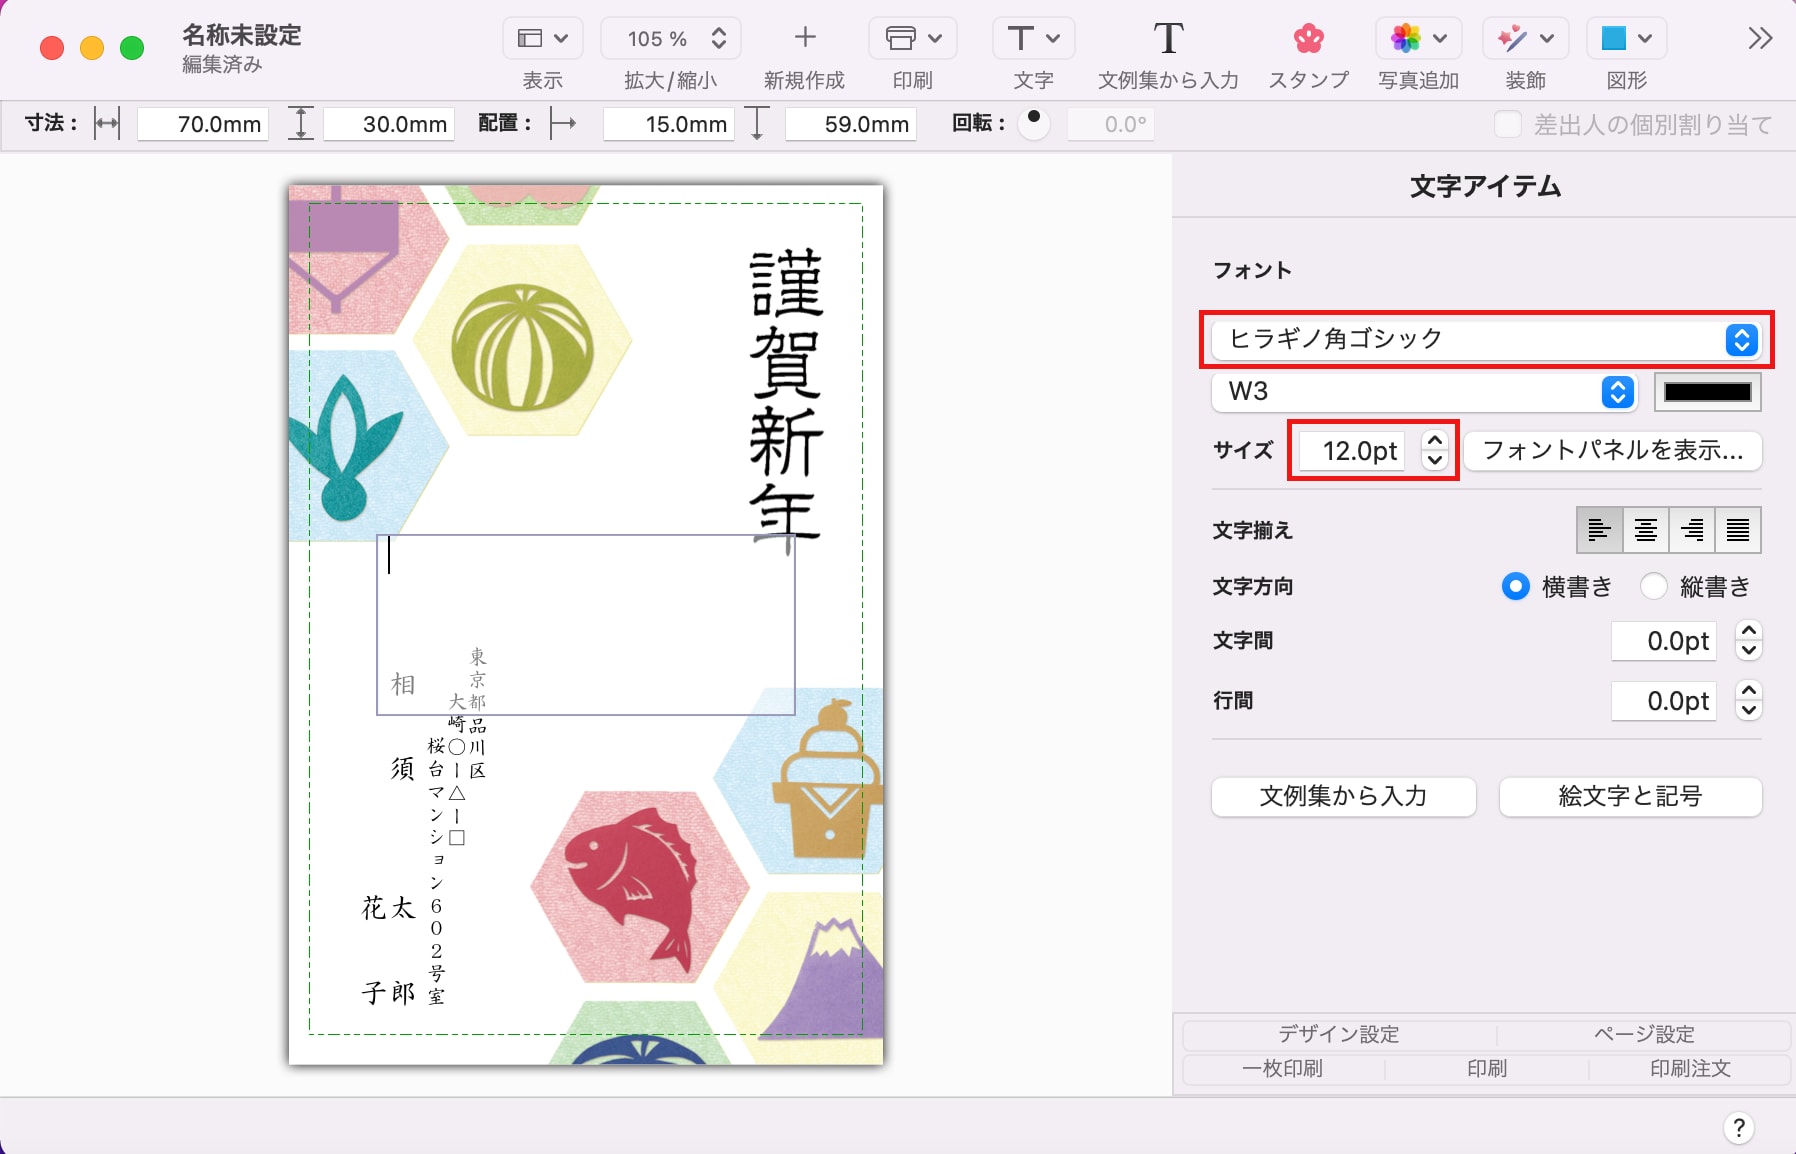
Task: Click the 59.0mm vertical position field
Action: pyautogui.click(x=851, y=124)
